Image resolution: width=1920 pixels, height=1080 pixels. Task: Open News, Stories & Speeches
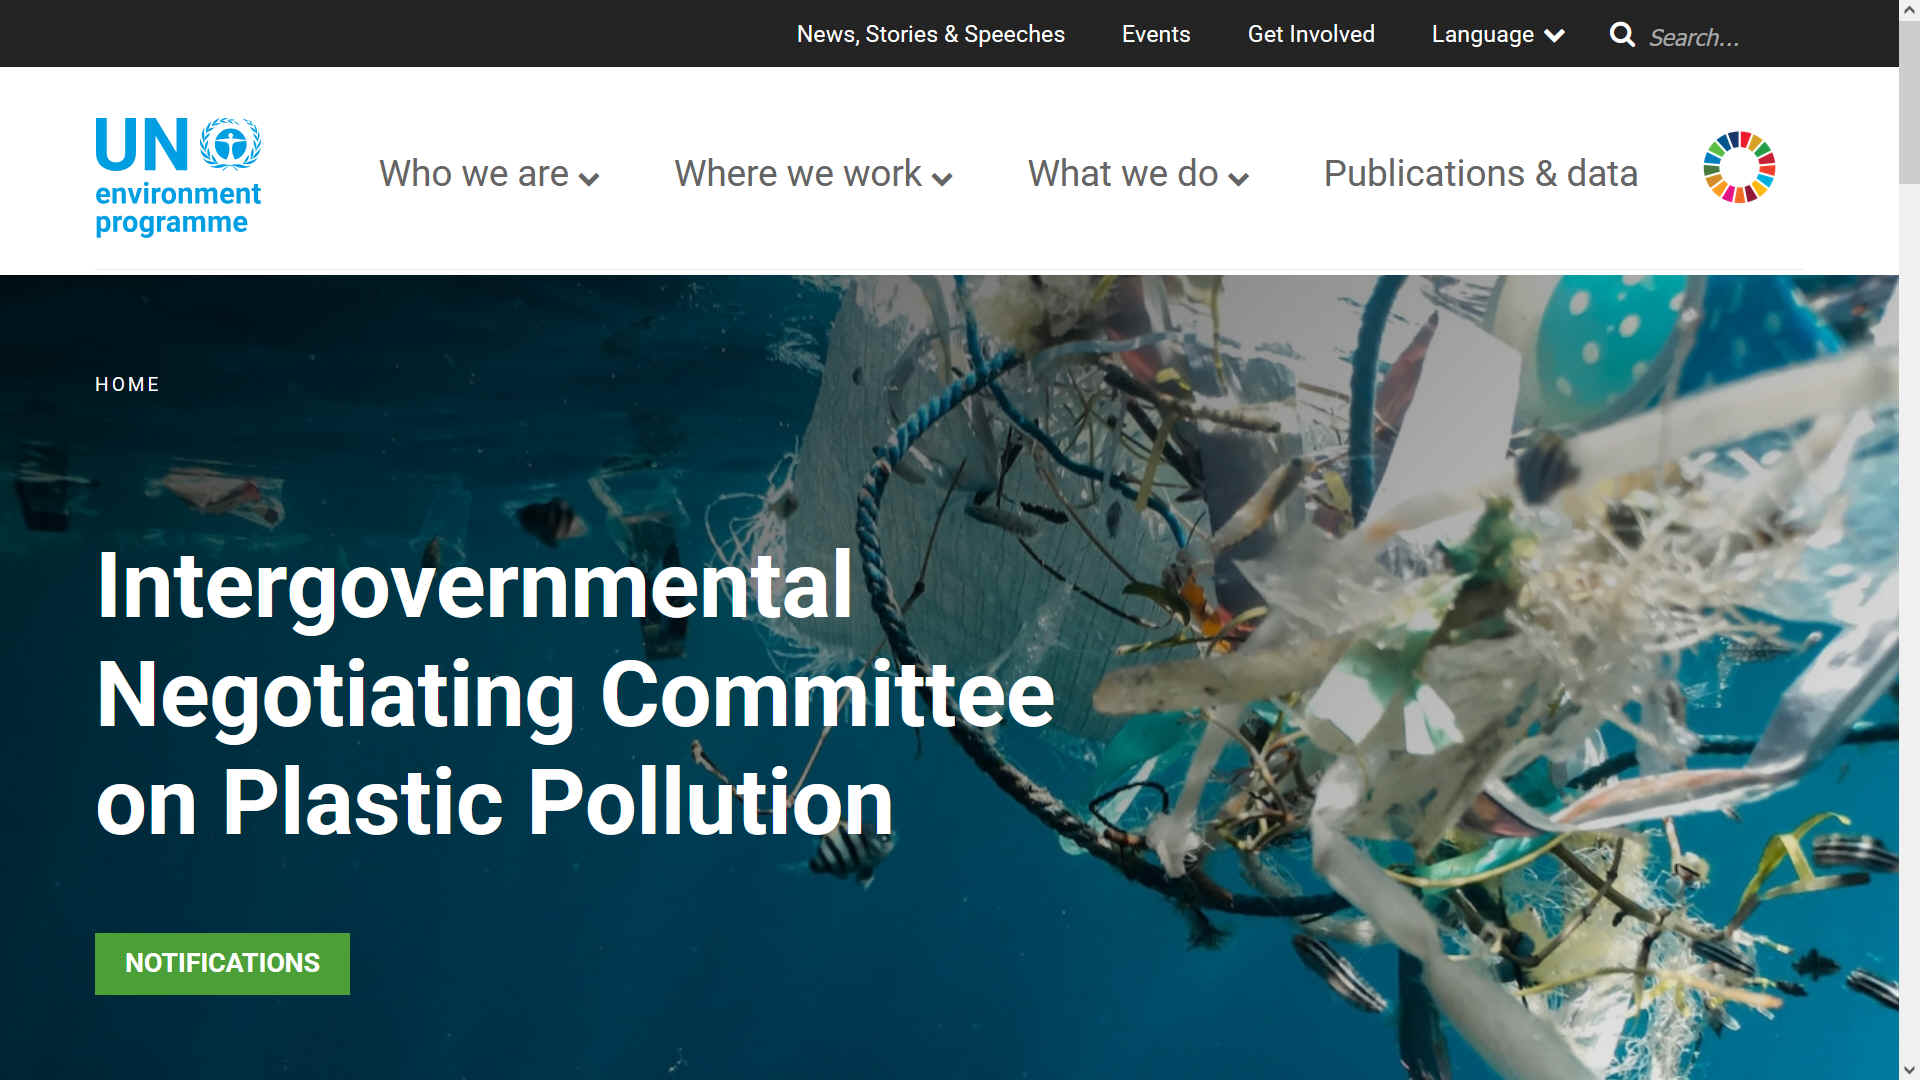click(x=930, y=34)
